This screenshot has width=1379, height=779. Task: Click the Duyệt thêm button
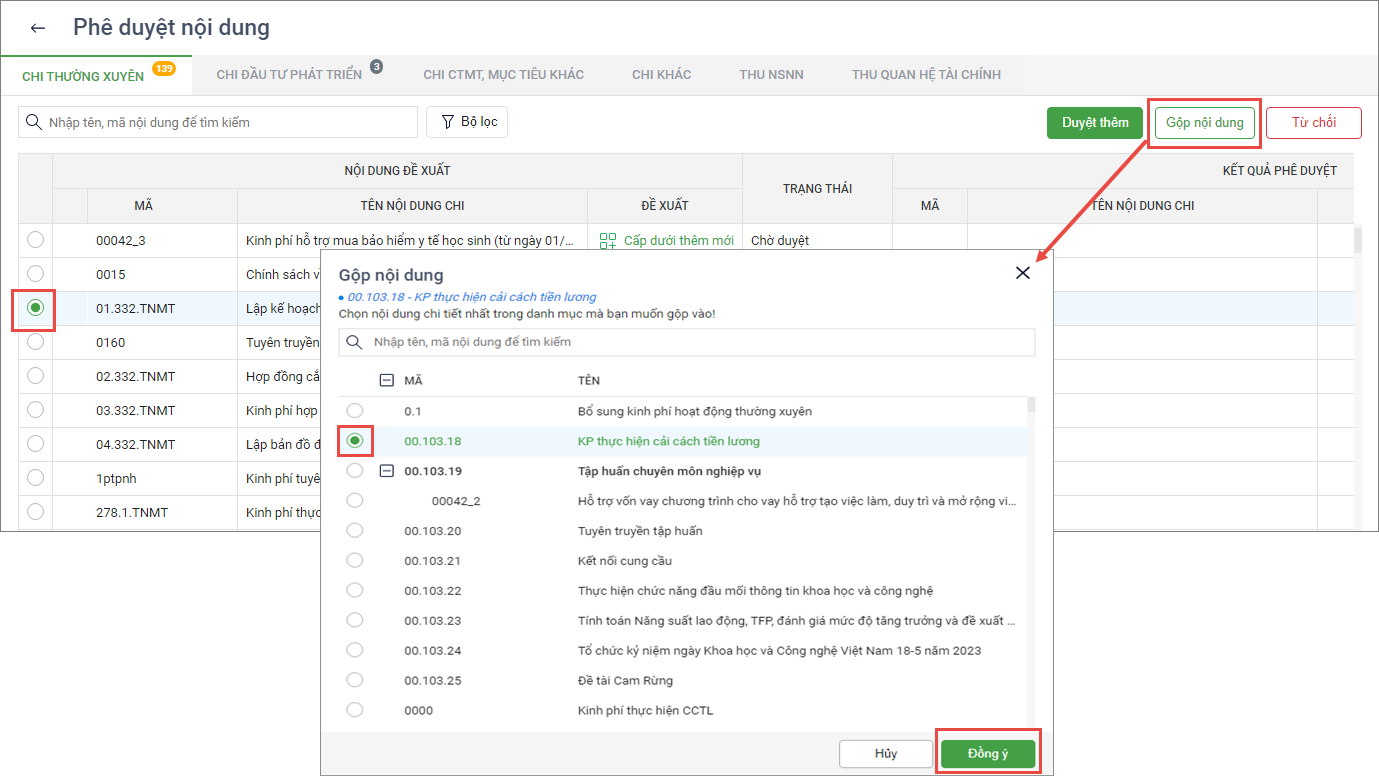(x=1094, y=123)
